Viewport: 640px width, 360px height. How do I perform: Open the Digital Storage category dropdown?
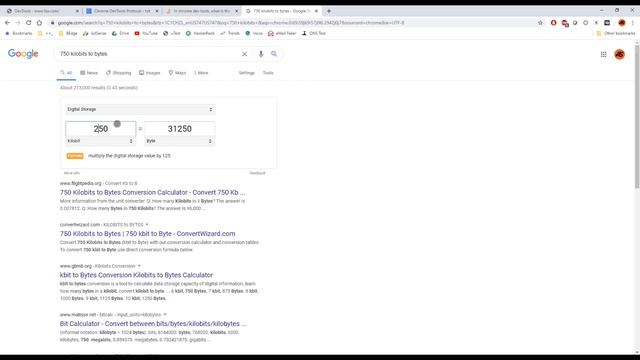[x=140, y=109]
